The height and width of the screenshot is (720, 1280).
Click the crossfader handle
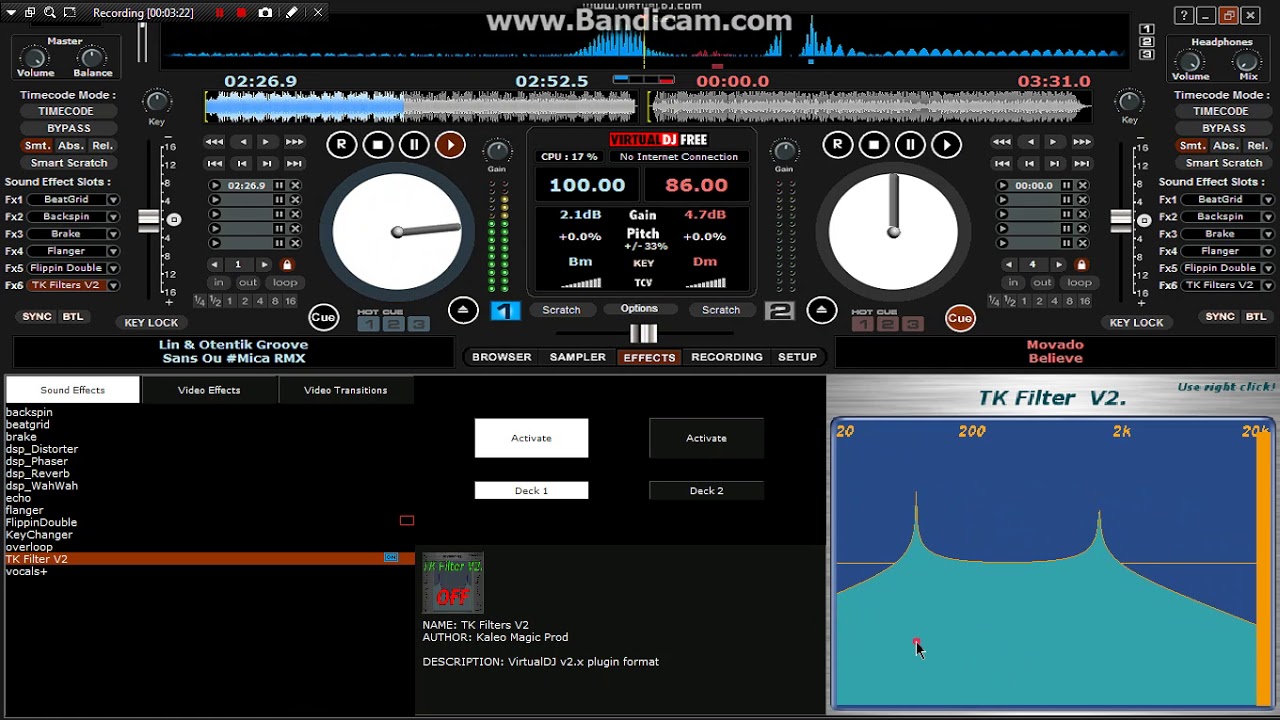[x=643, y=333]
